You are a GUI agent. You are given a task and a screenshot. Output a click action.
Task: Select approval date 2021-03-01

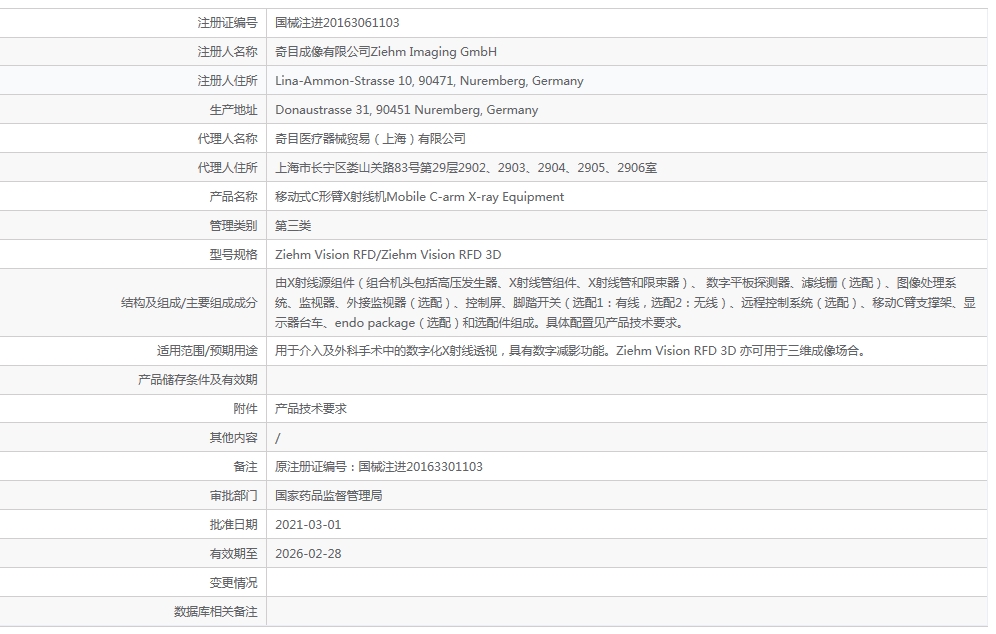pyautogui.click(x=308, y=525)
